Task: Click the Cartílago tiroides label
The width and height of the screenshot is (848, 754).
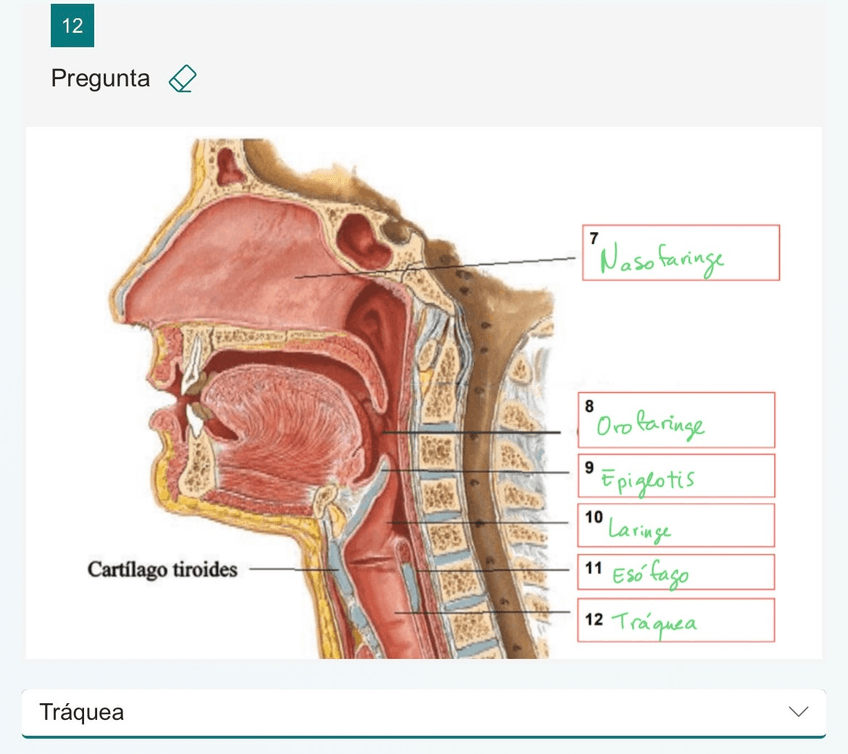Action: [162, 570]
